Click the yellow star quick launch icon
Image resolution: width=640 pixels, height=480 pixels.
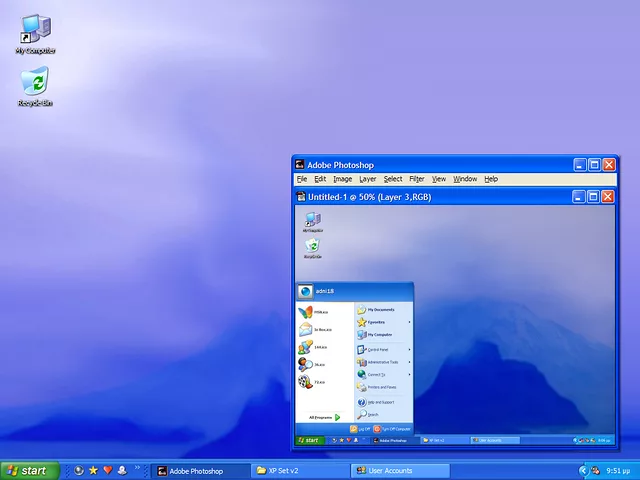tap(94, 470)
